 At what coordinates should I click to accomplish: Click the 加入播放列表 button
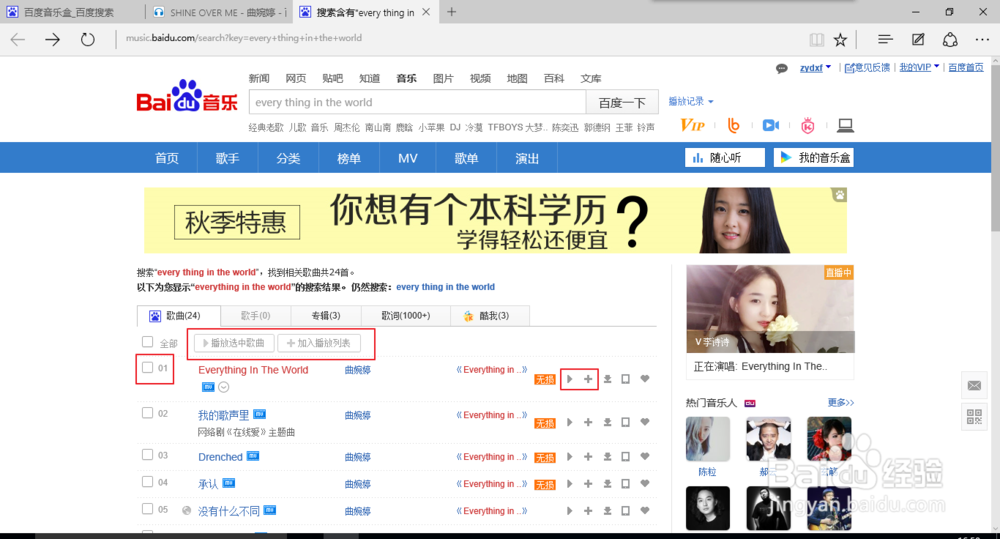pyautogui.click(x=319, y=343)
